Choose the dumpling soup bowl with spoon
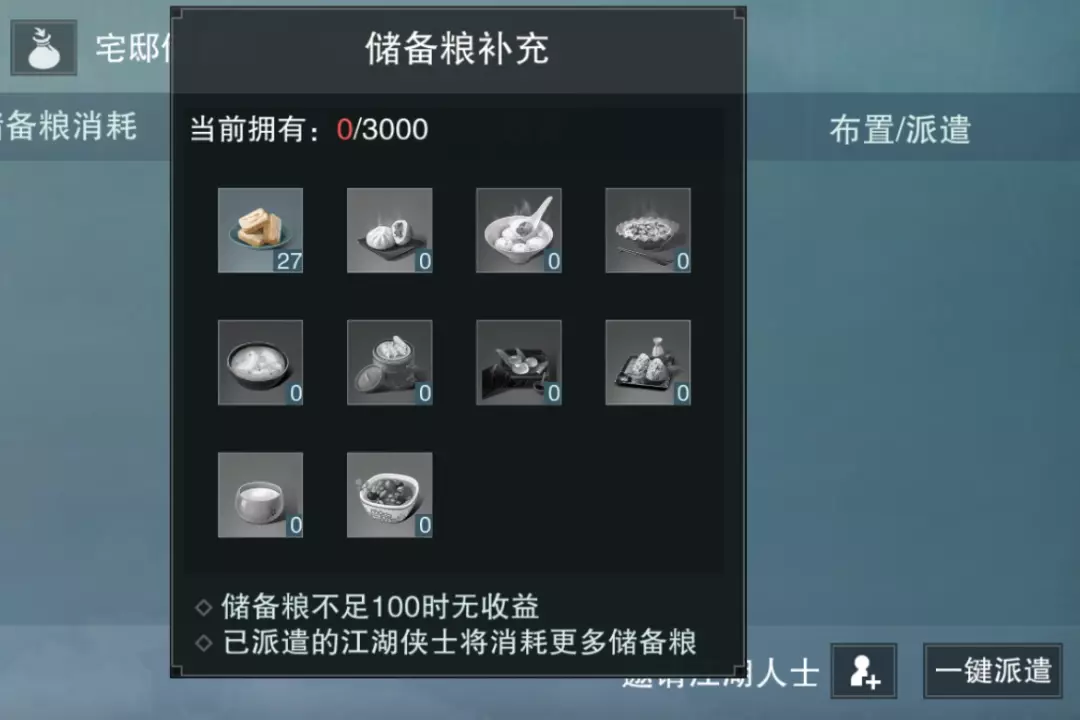The width and height of the screenshot is (1080, 720). point(519,230)
